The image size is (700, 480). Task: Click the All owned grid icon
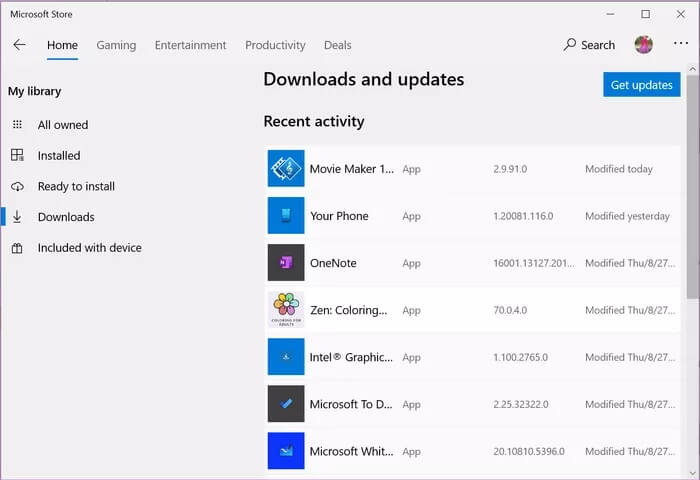click(x=17, y=125)
